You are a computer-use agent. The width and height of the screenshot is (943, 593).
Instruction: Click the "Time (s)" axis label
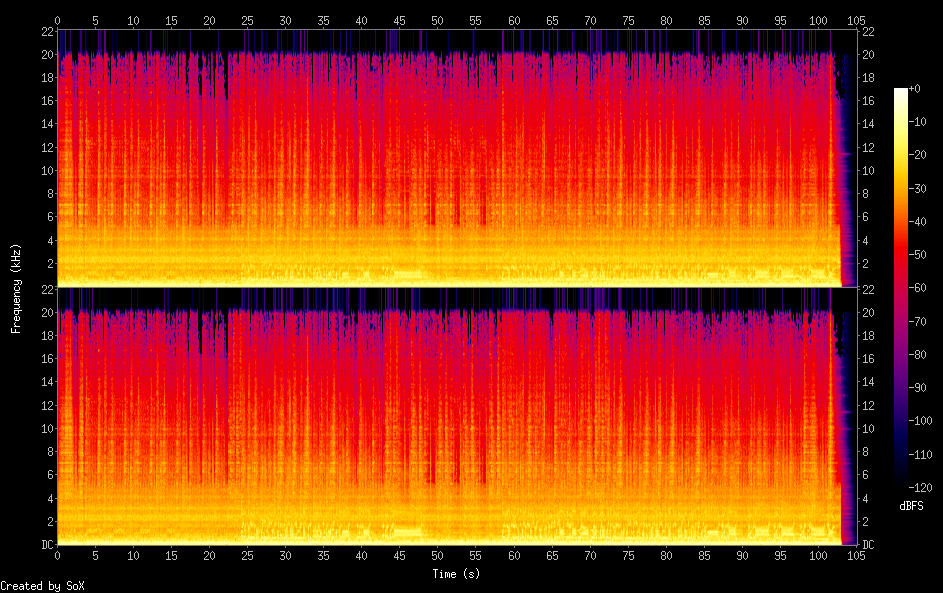coord(457,574)
